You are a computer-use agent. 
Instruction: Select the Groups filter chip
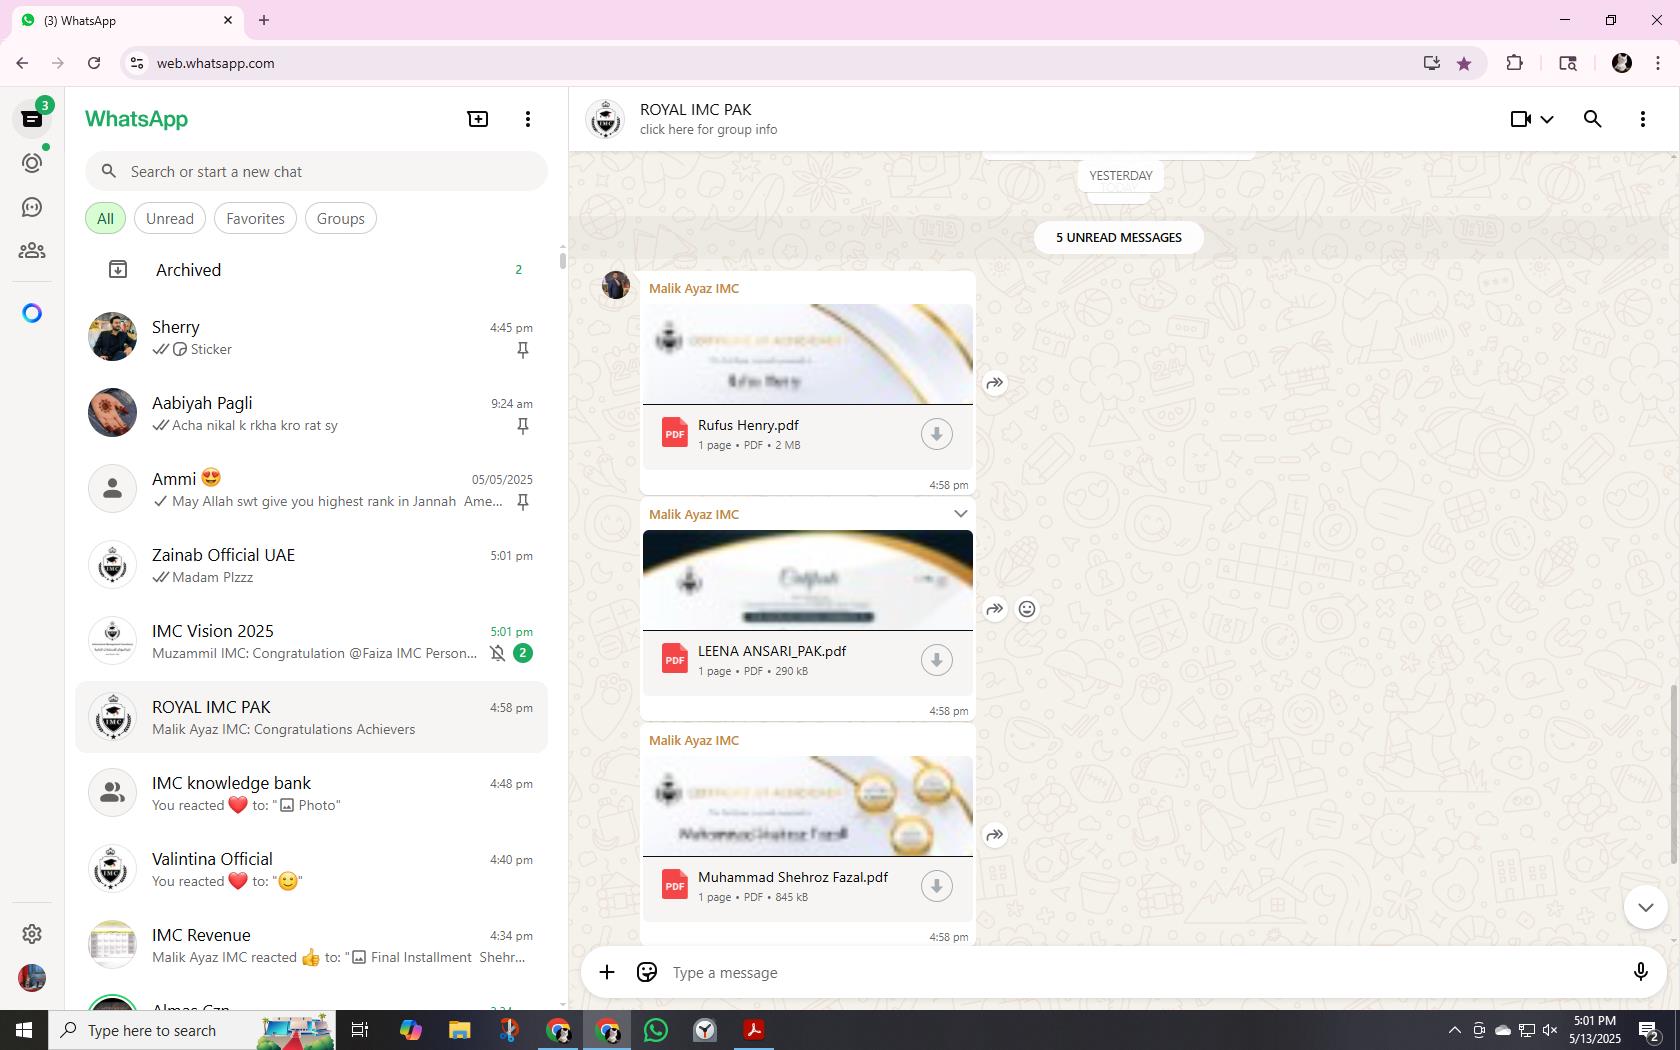pos(340,218)
